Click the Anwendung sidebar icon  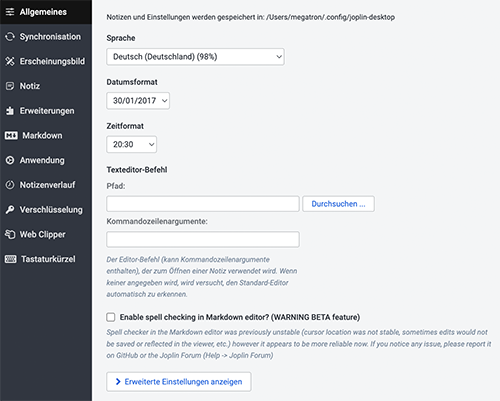click(x=10, y=160)
